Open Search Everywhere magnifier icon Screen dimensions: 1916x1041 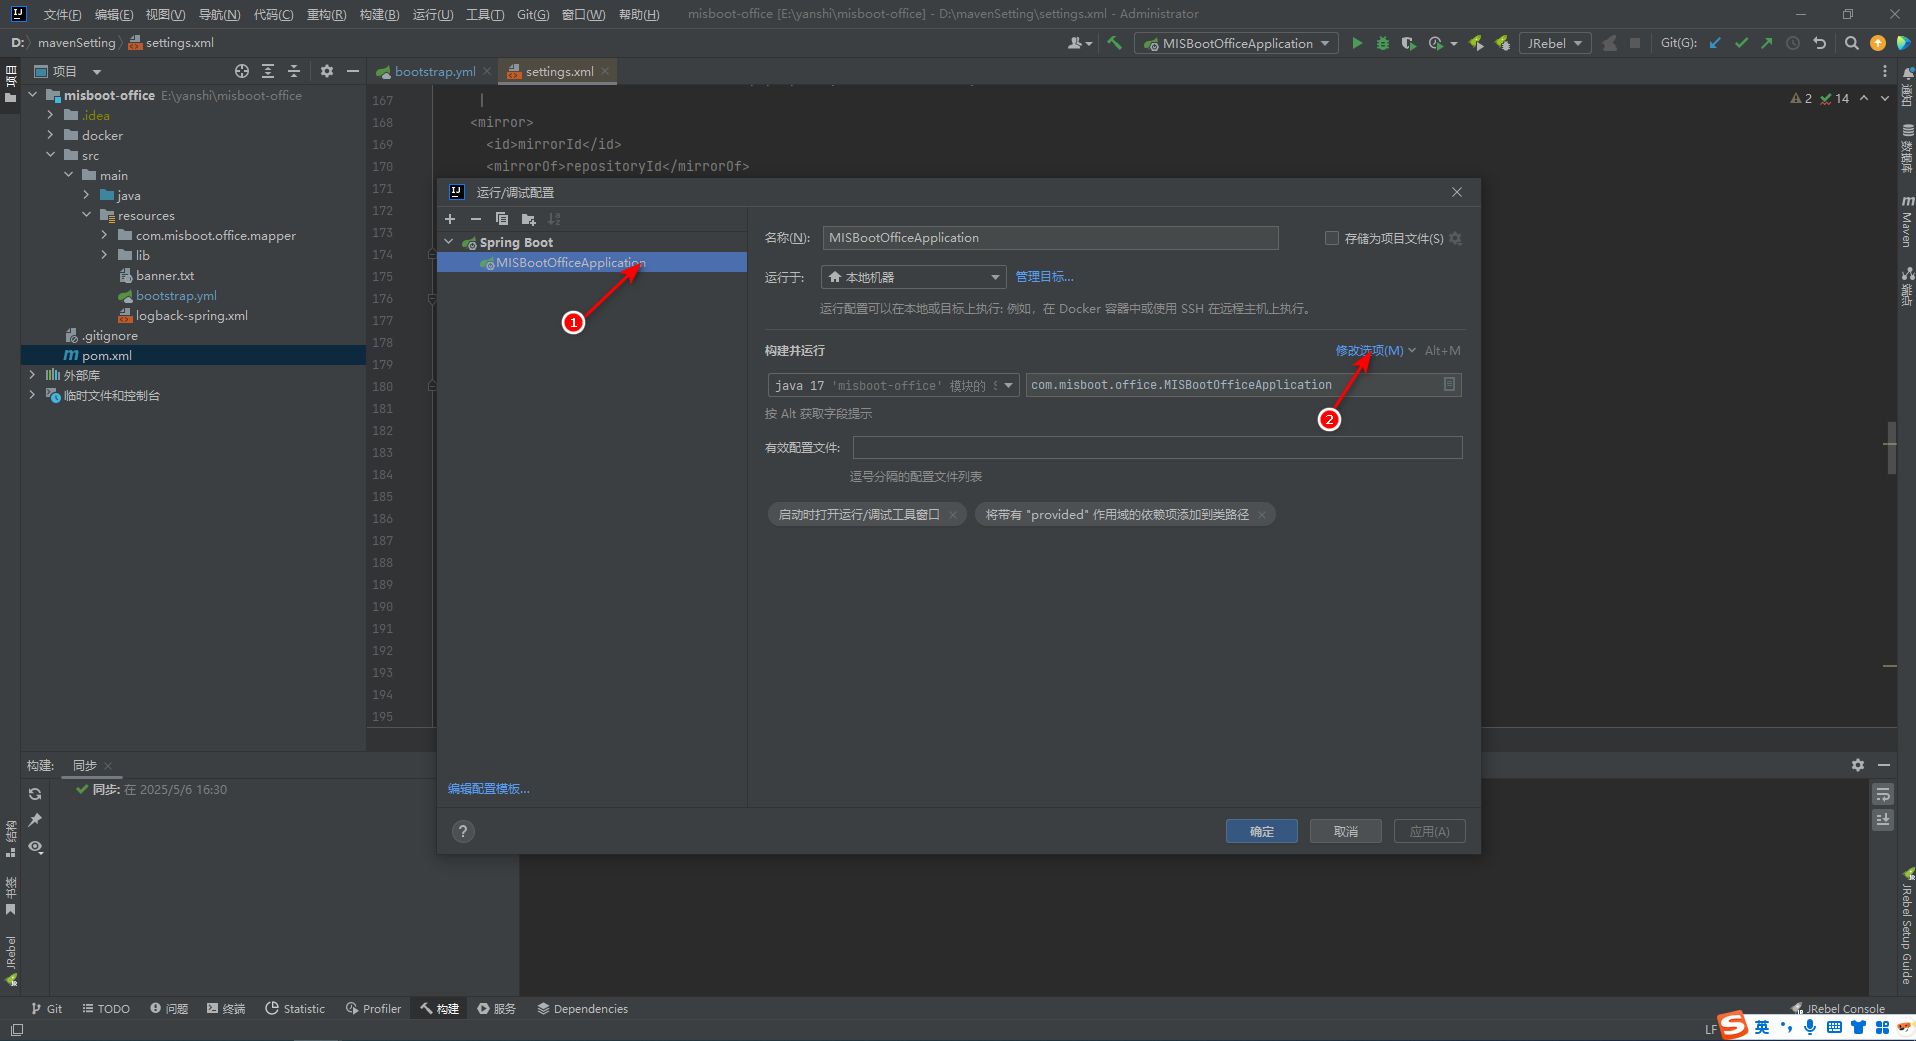tap(1851, 43)
